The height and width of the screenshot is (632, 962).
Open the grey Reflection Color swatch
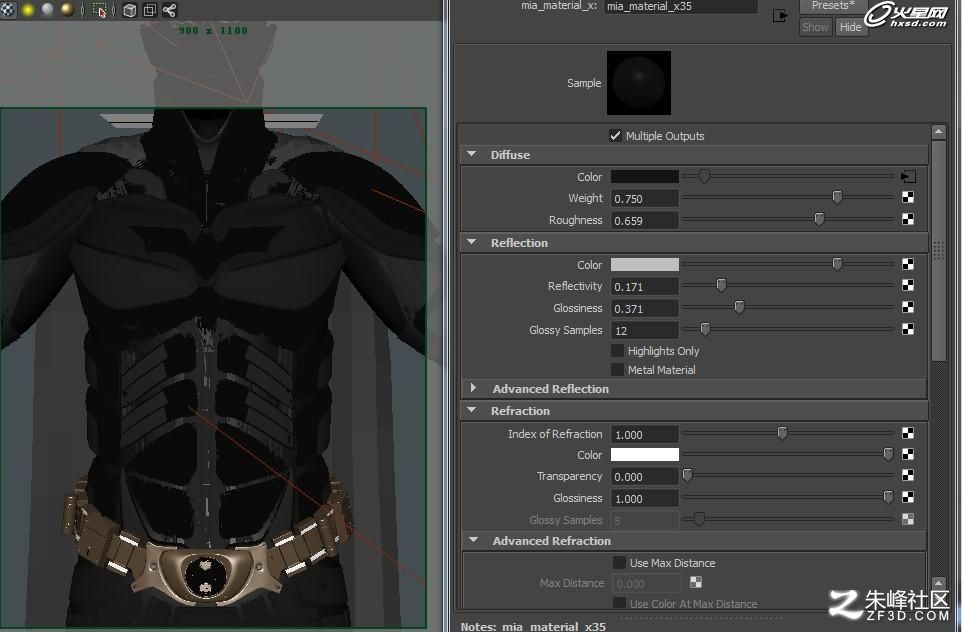click(645, 264)
